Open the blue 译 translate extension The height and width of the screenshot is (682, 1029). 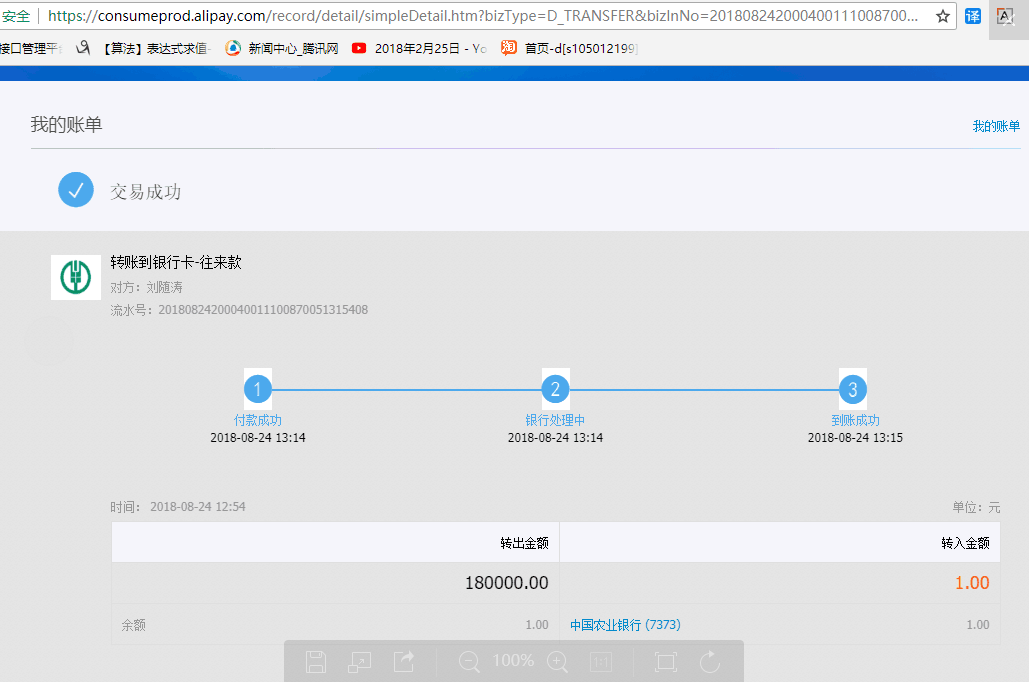[973, 16]
